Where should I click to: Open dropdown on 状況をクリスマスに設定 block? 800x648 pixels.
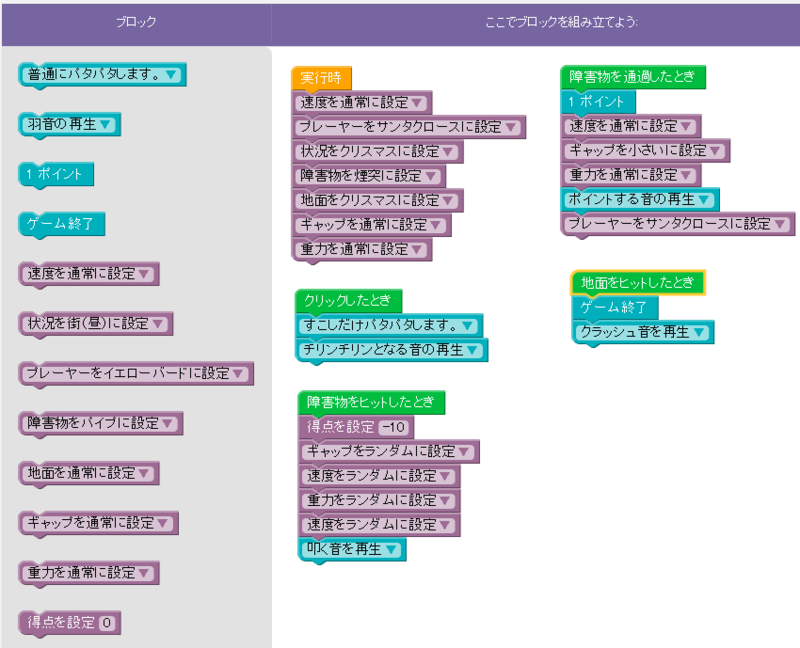click(x=448, y=152)
